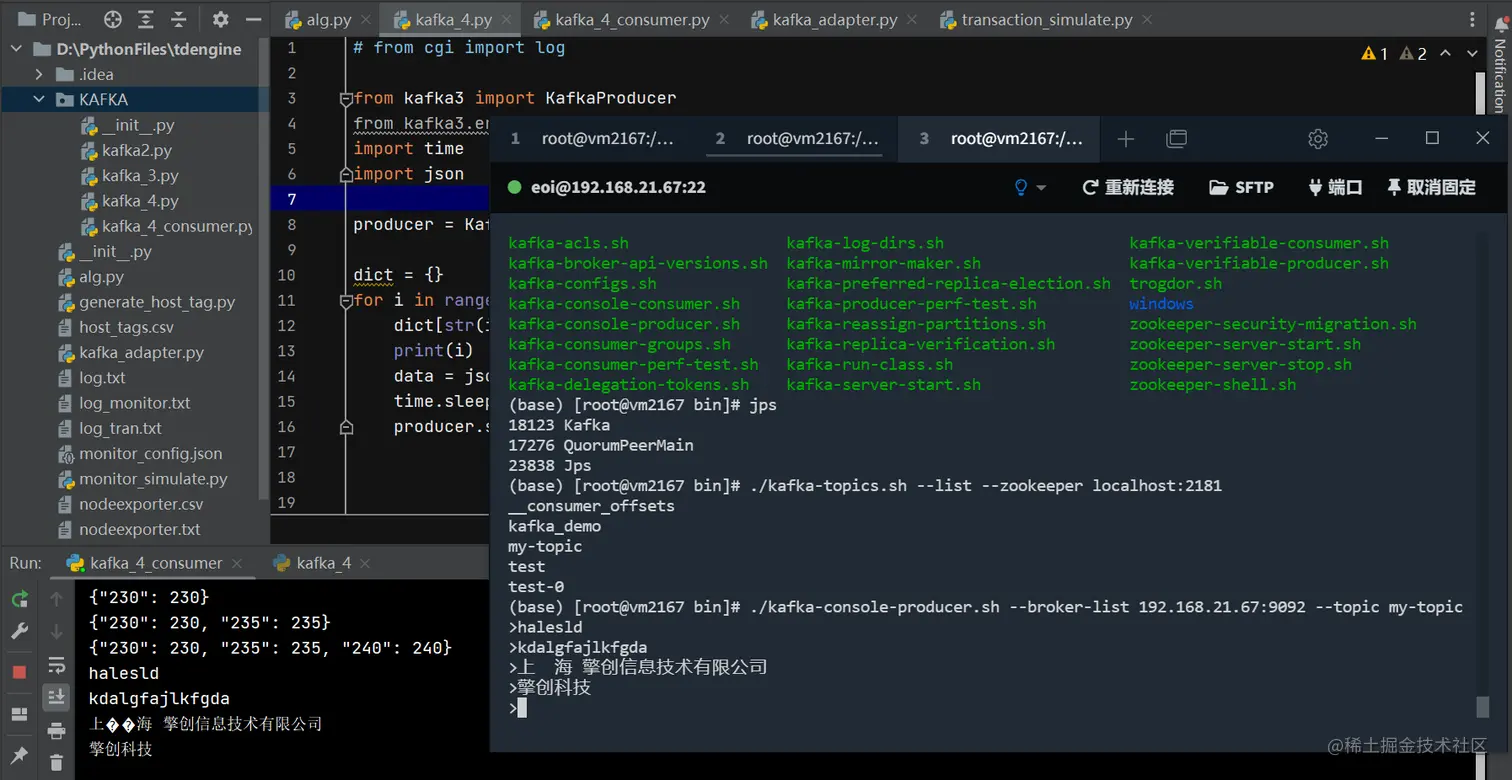Viewport: 1512px width, 780px height.
Task: Click the two weak warnings indicator
Action: [x=1413, y=54]
